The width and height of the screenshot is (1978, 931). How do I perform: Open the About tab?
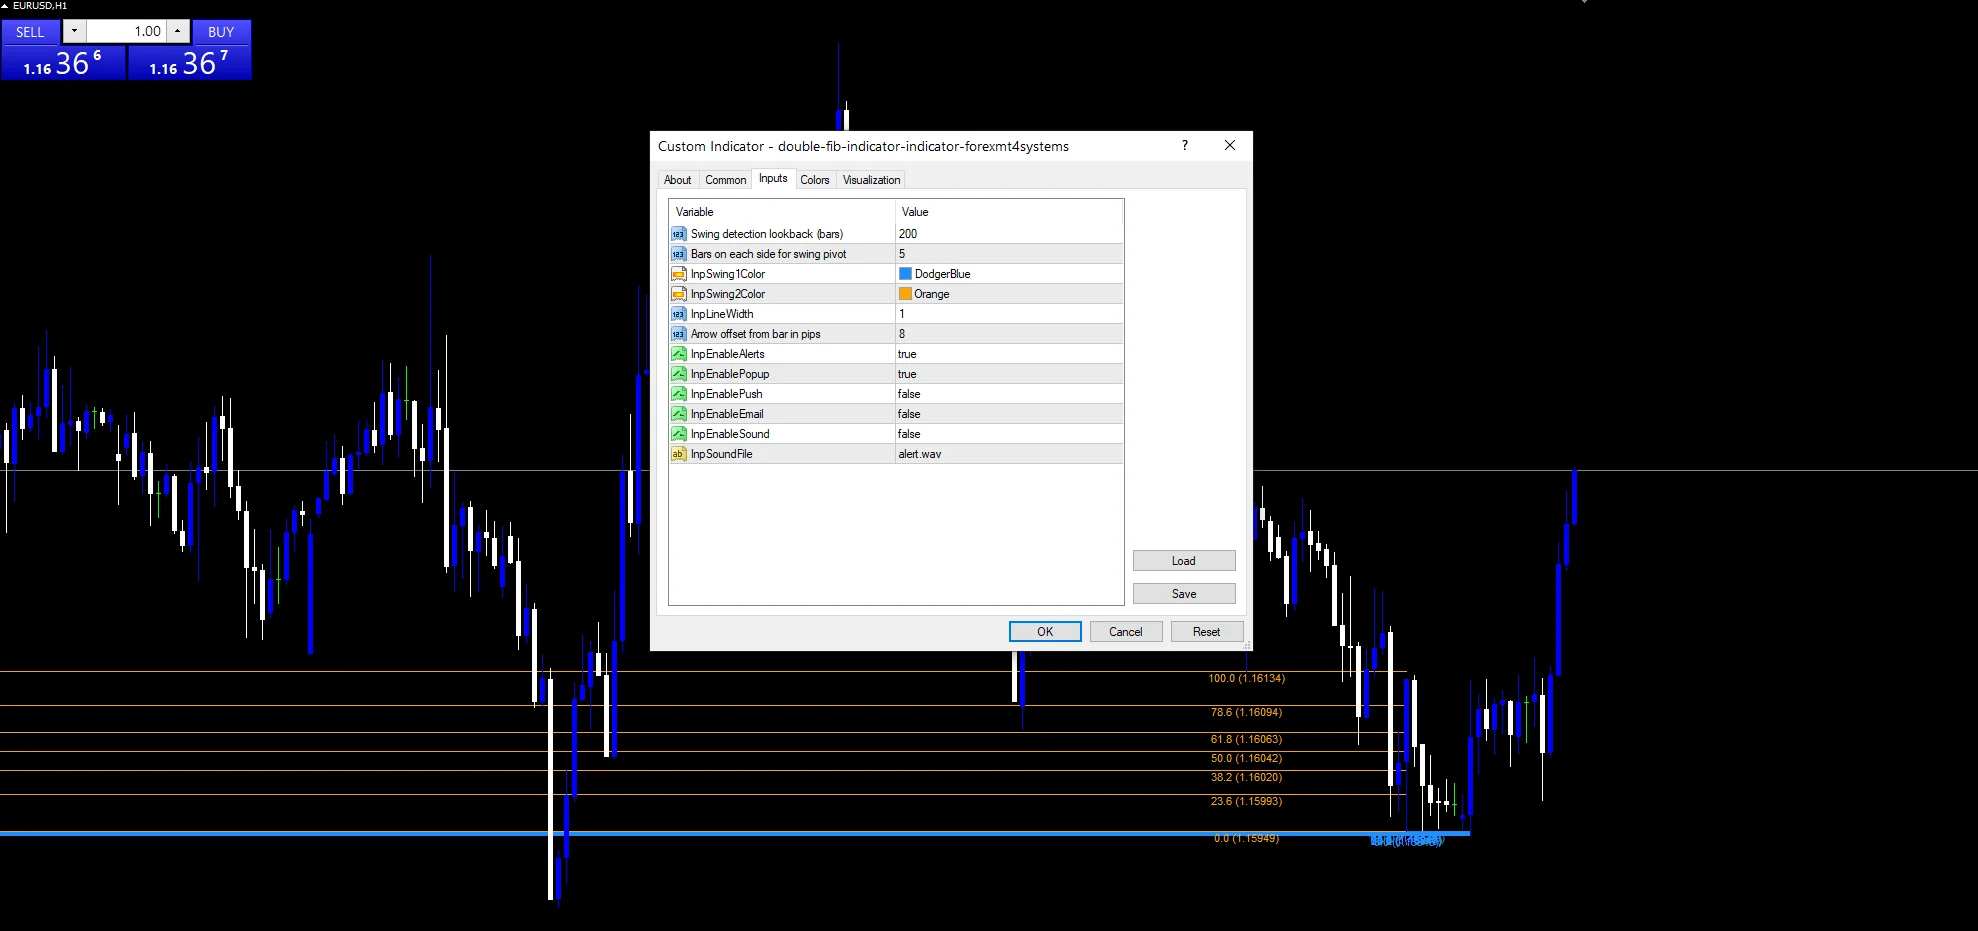click(x=677, y=180)
